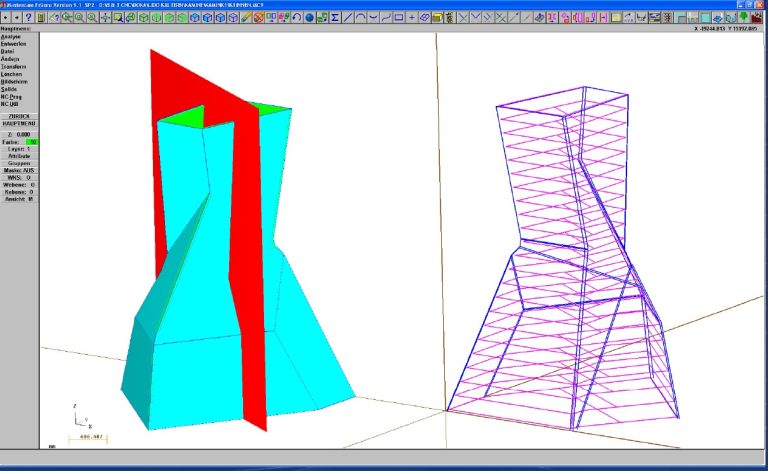Open the Layer setting in sidebar

(x=19, y=149)
